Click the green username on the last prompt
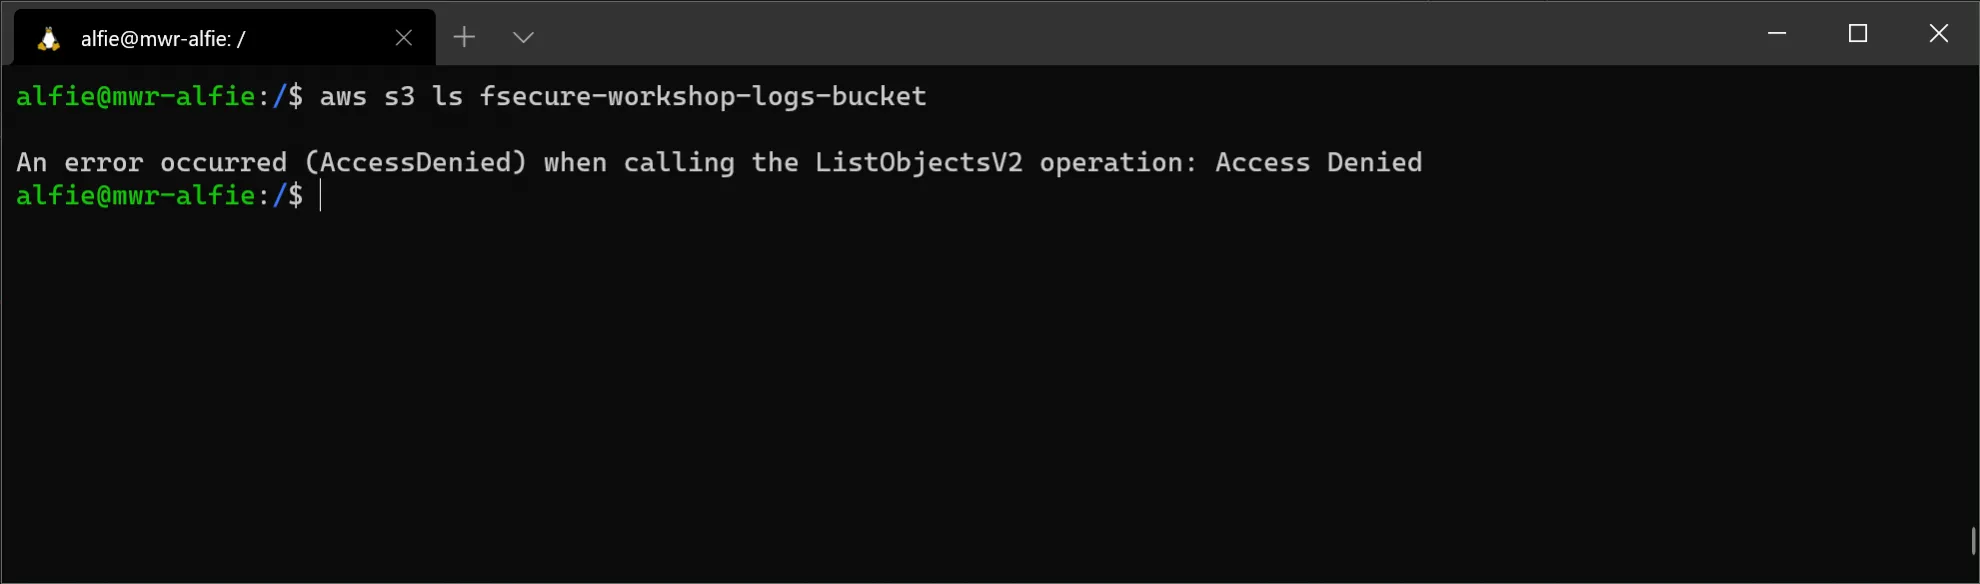Image resolution: width=1980 pixels, height=584 pixels. (136, 195)
